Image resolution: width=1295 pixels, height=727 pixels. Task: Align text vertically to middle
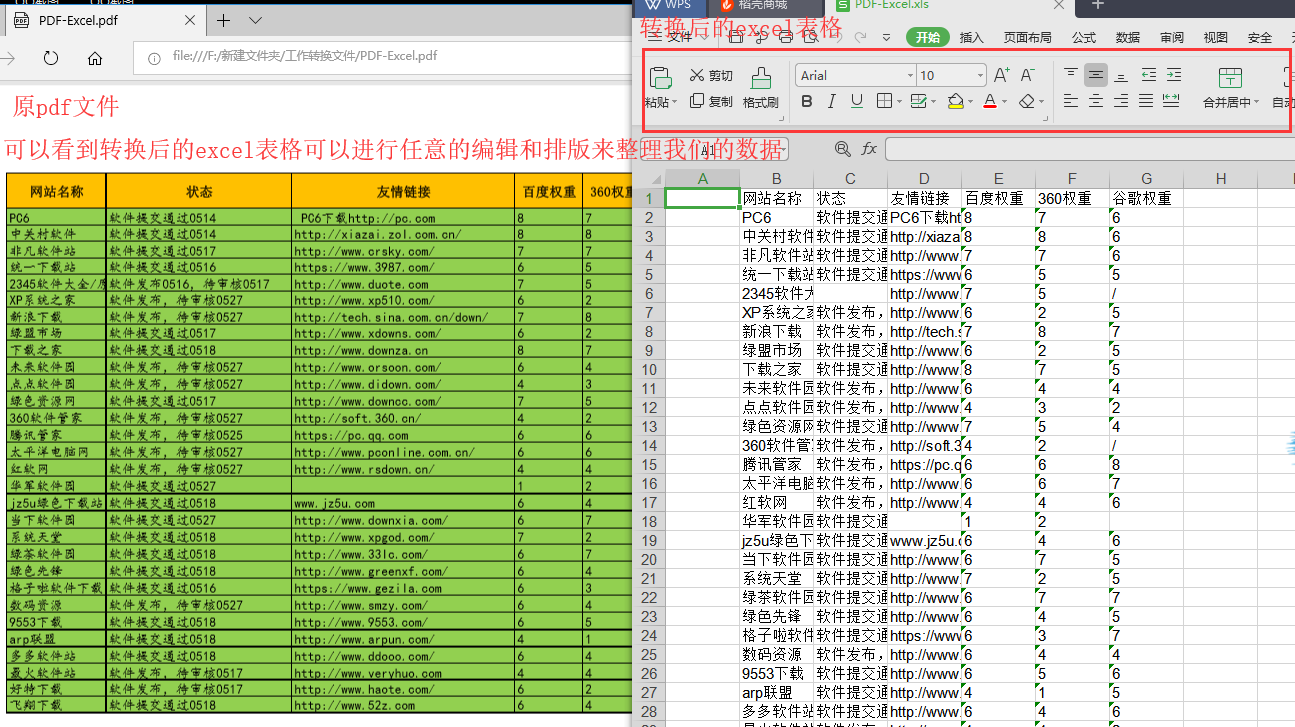pyautogui.click(x=1096, y=75)
